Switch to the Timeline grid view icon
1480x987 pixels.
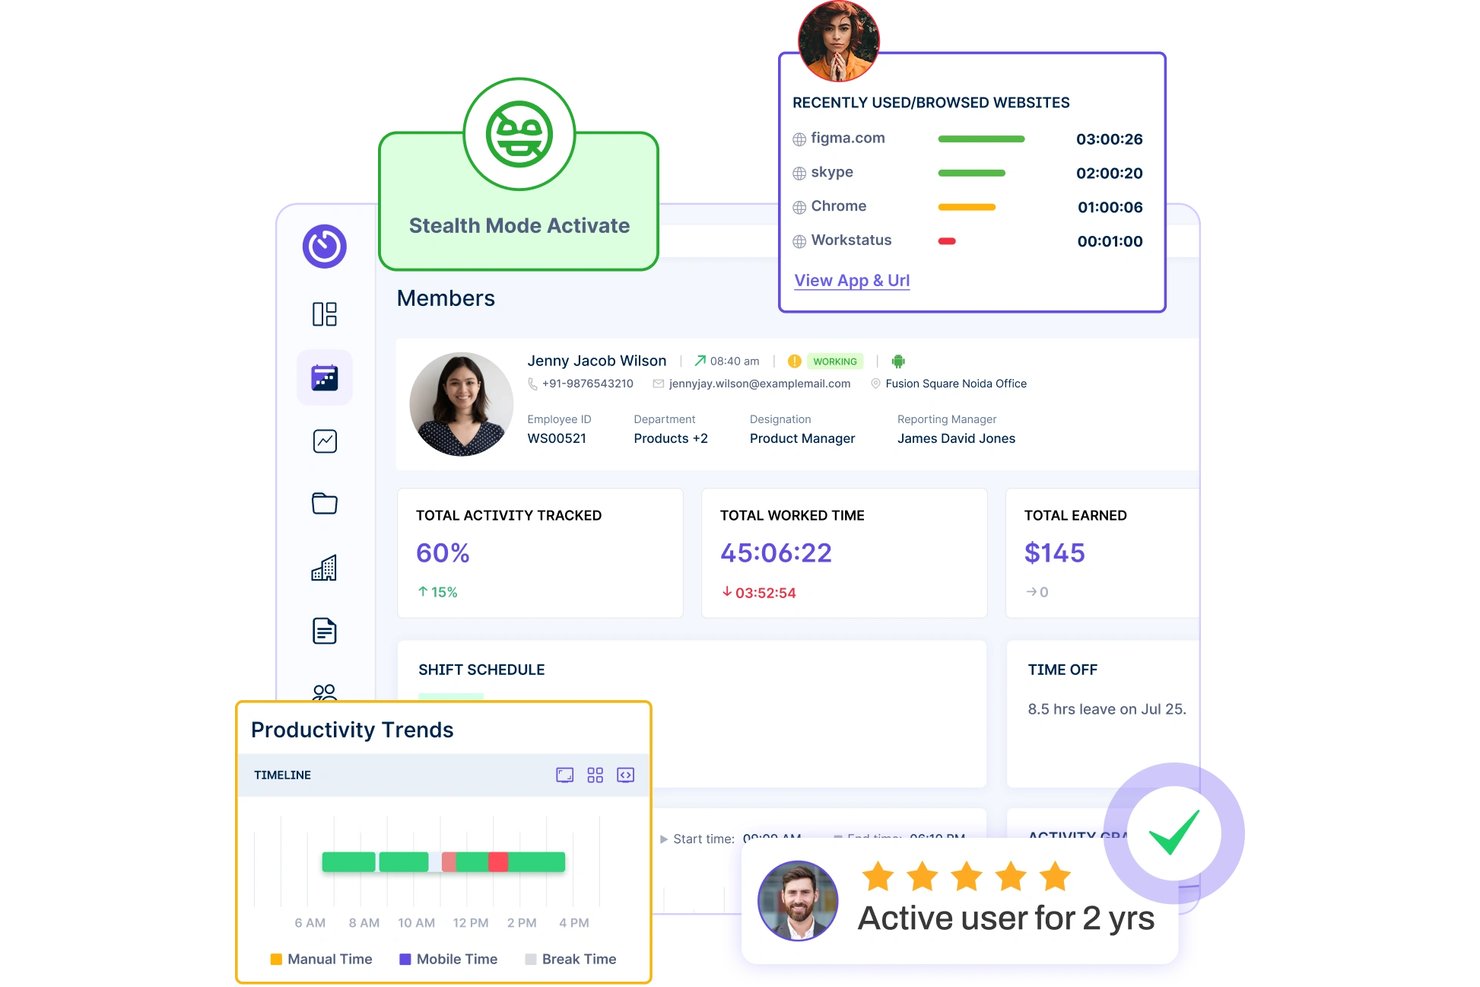[x=595, y=775]
